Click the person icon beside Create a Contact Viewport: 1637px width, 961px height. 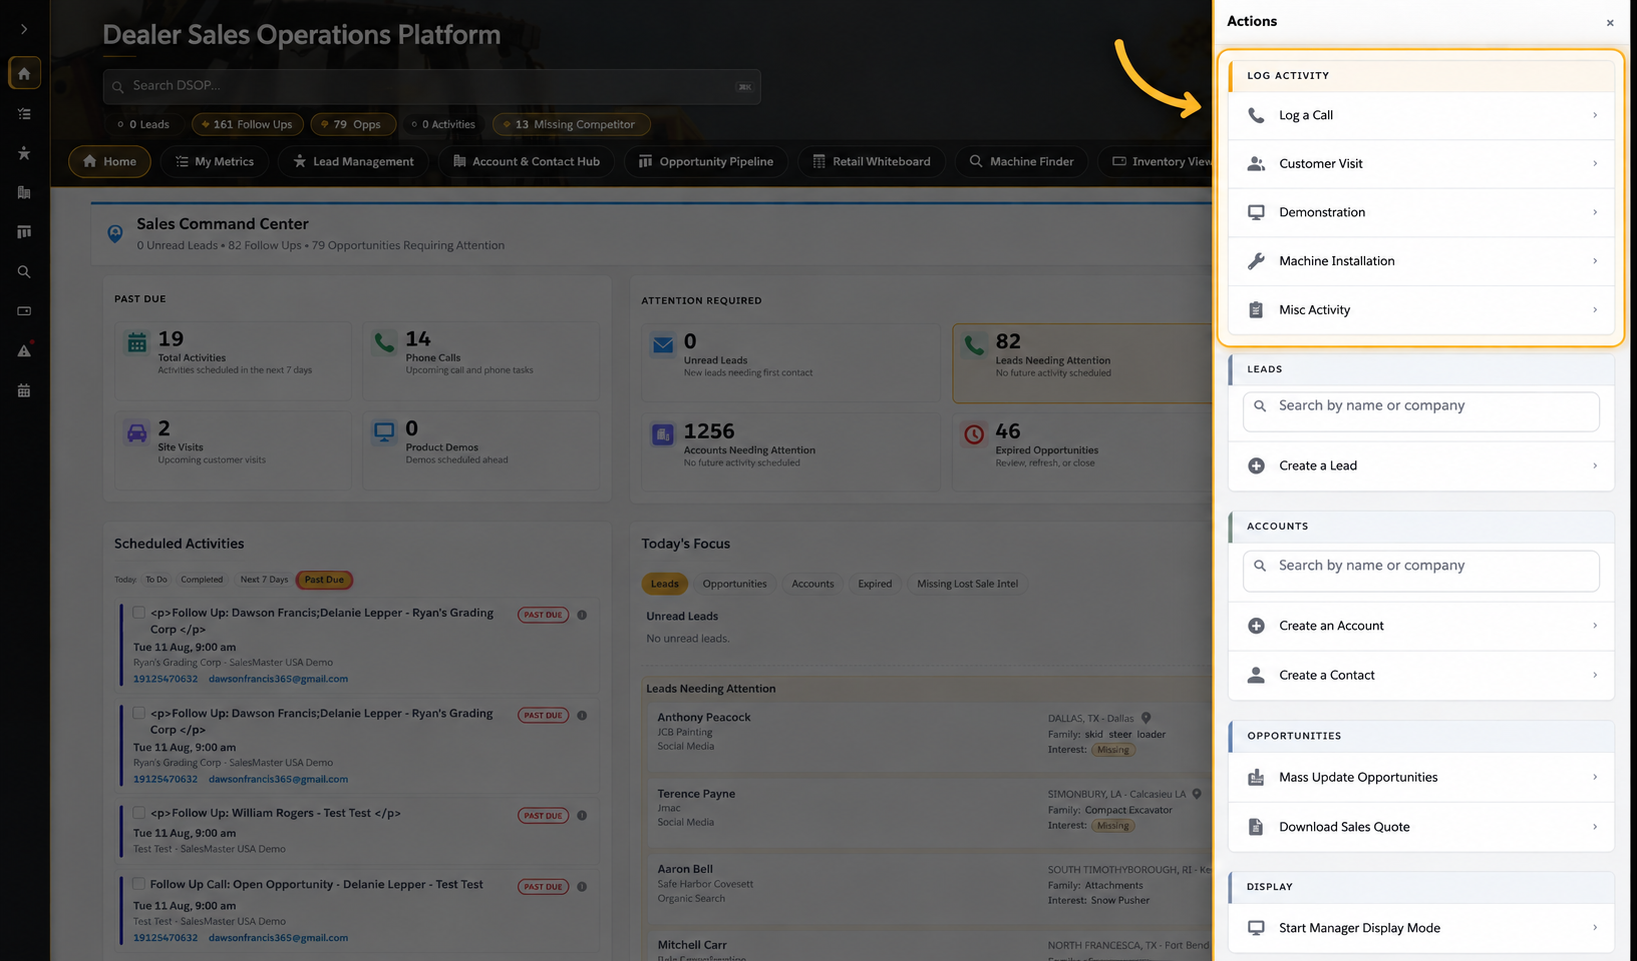[1256, 675]
